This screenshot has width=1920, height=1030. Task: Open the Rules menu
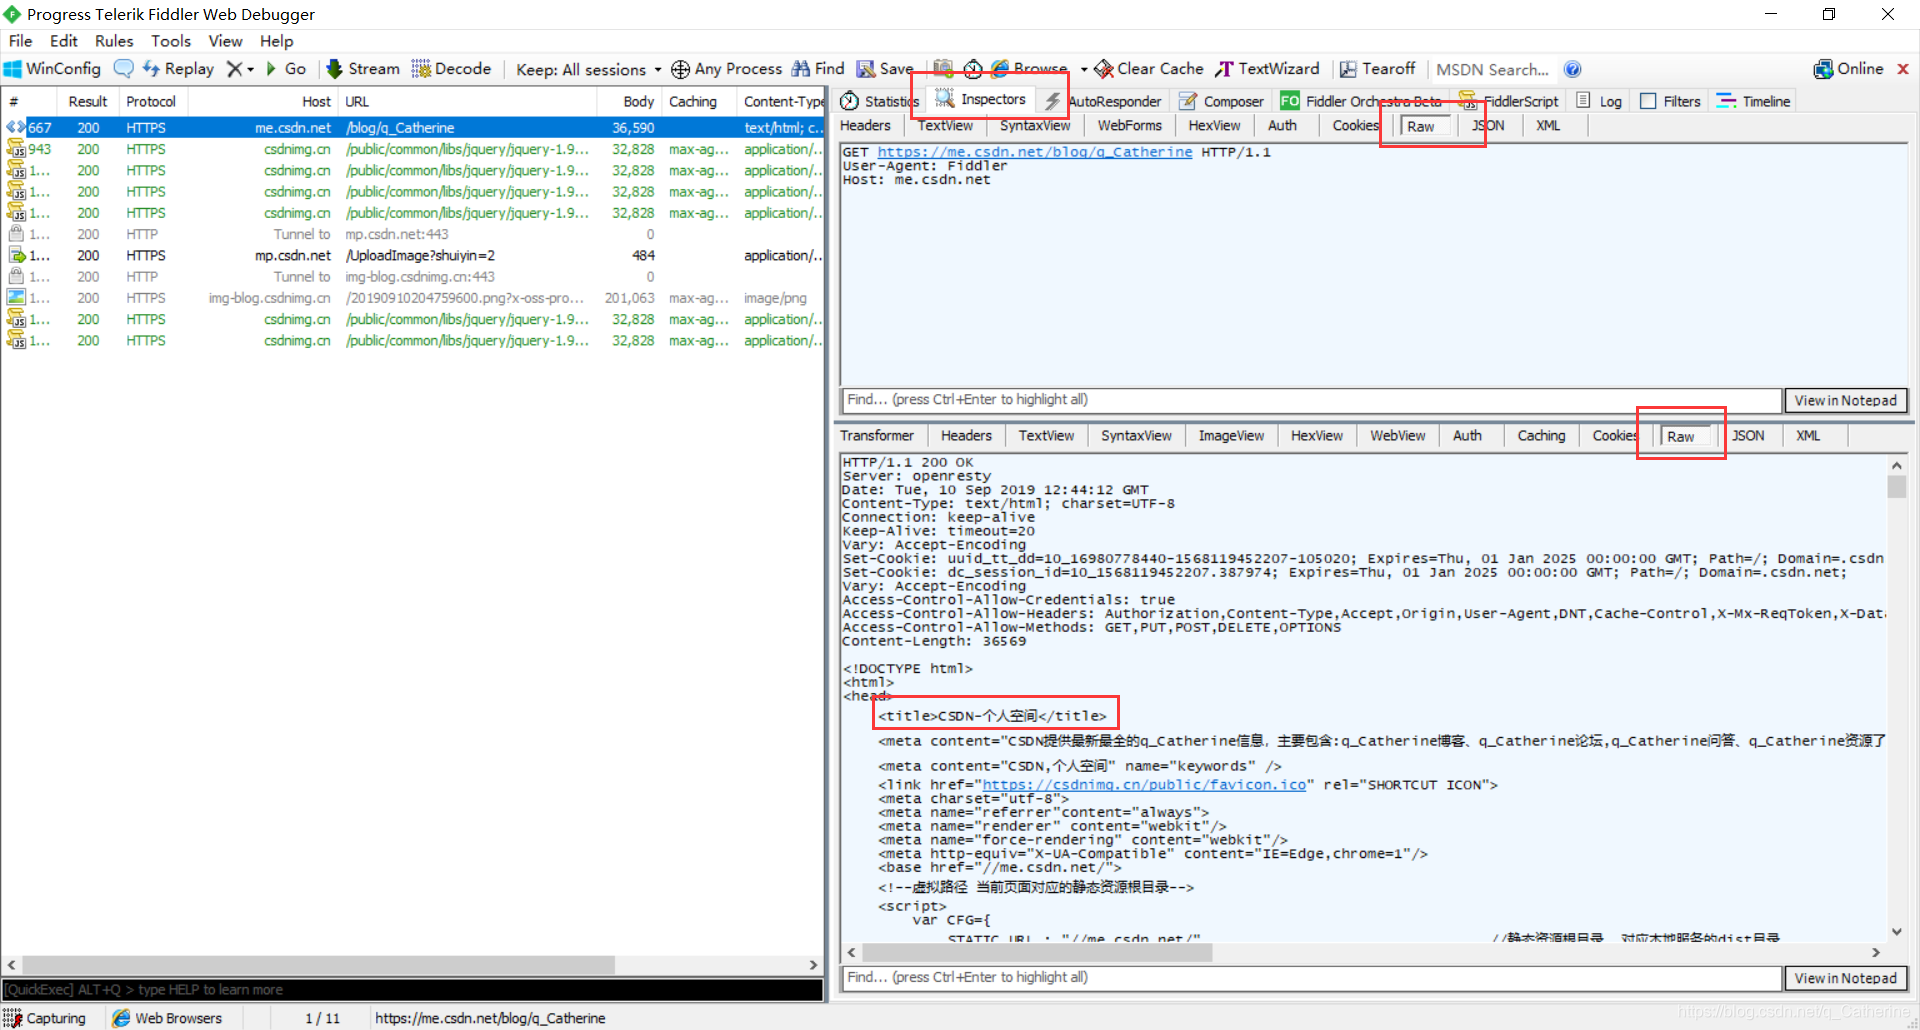coord(114,41)
